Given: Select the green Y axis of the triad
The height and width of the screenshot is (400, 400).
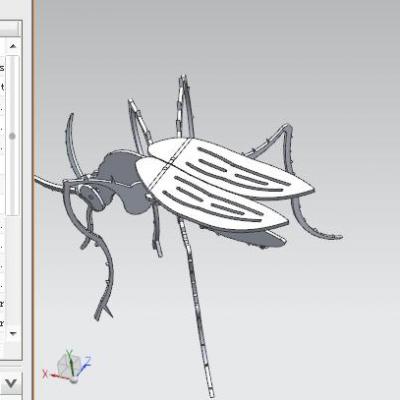Looking at the screenshot, I should (x=71, y=363).
